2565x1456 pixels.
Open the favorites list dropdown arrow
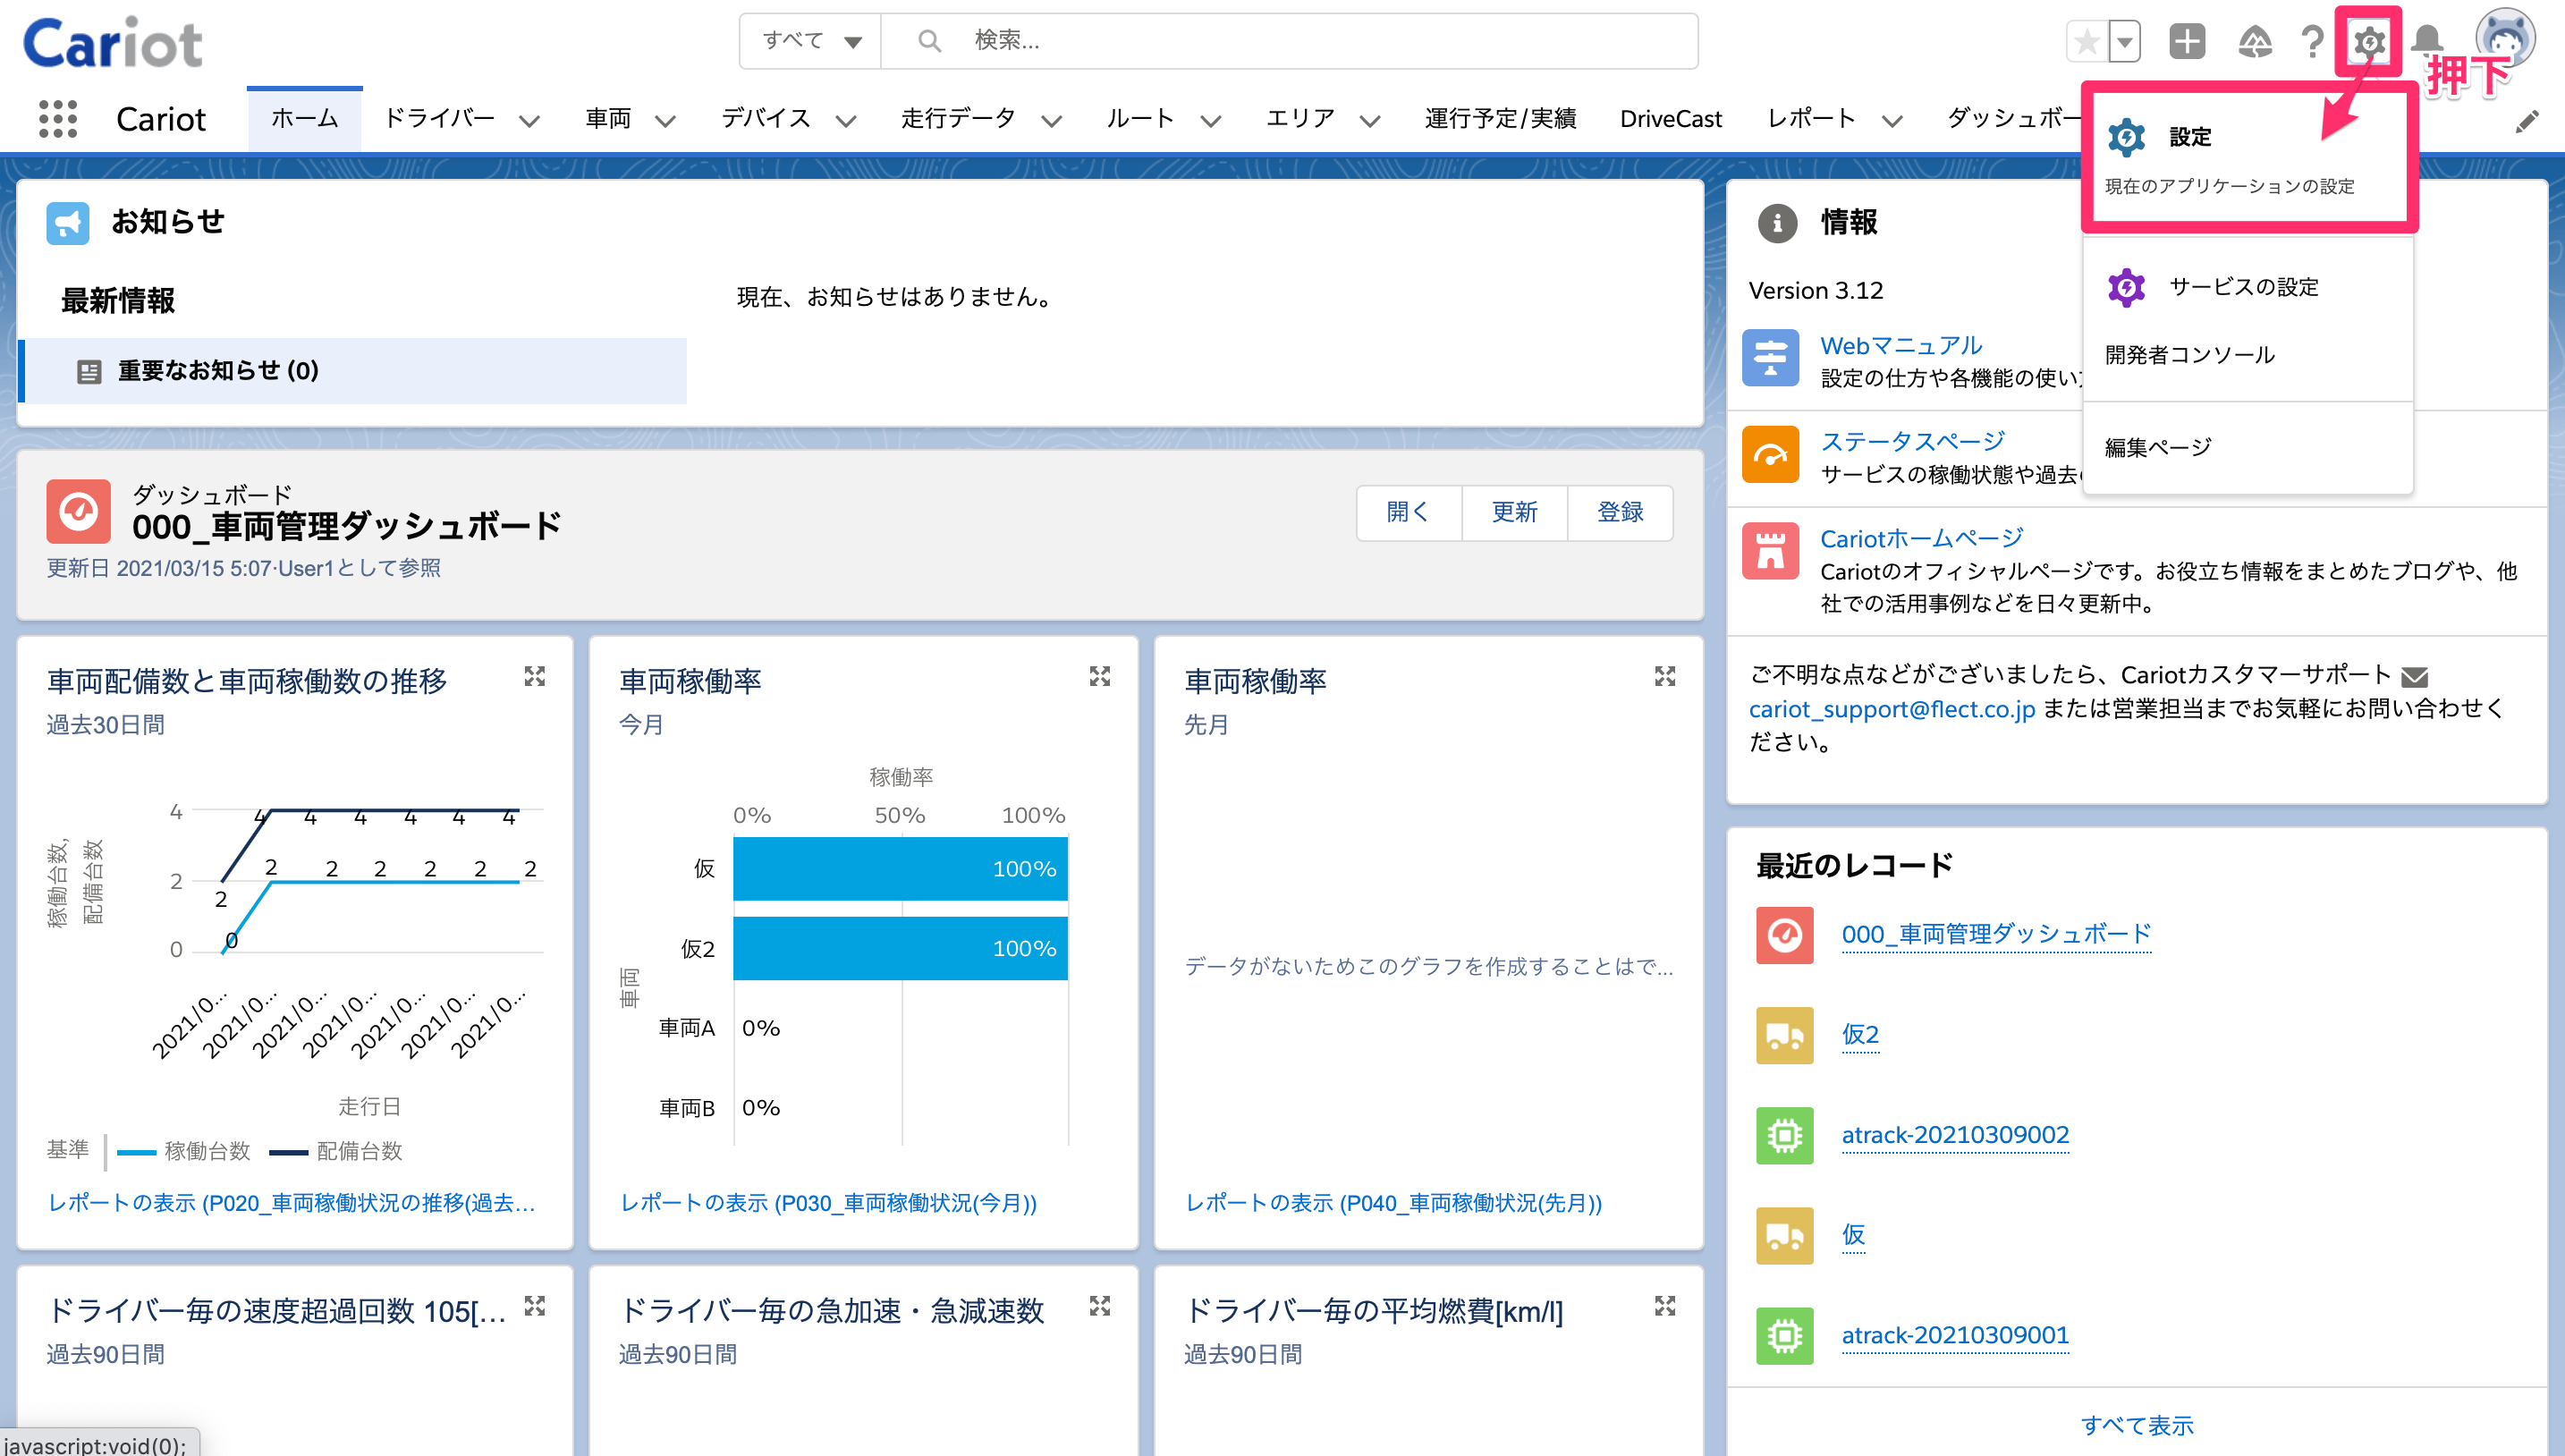2124,42
